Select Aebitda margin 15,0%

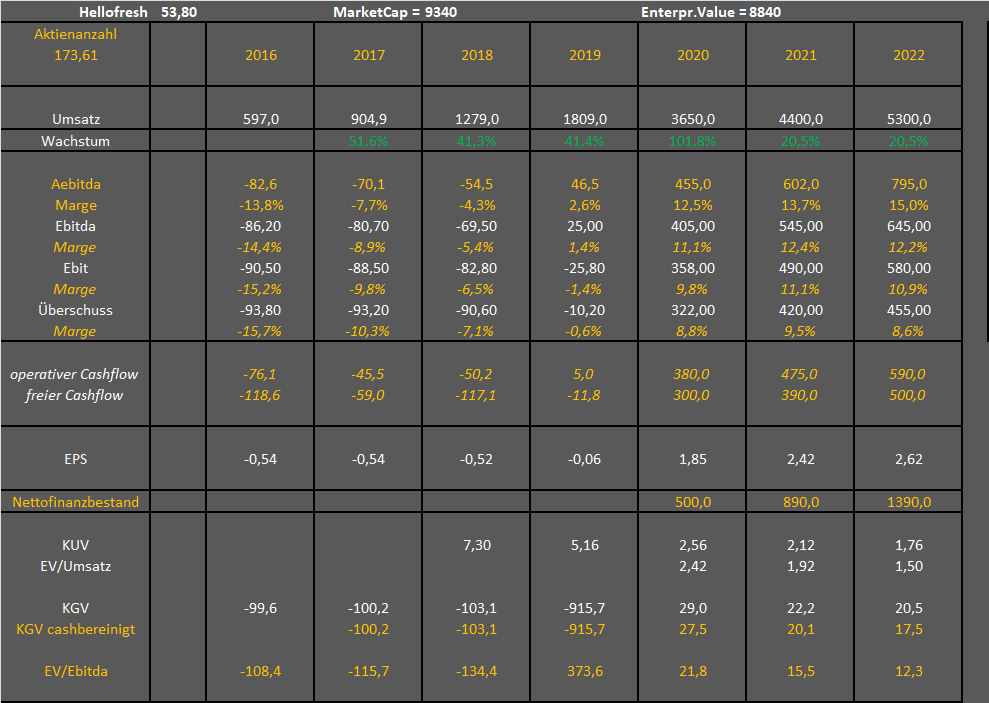click(x=909, y=205)
